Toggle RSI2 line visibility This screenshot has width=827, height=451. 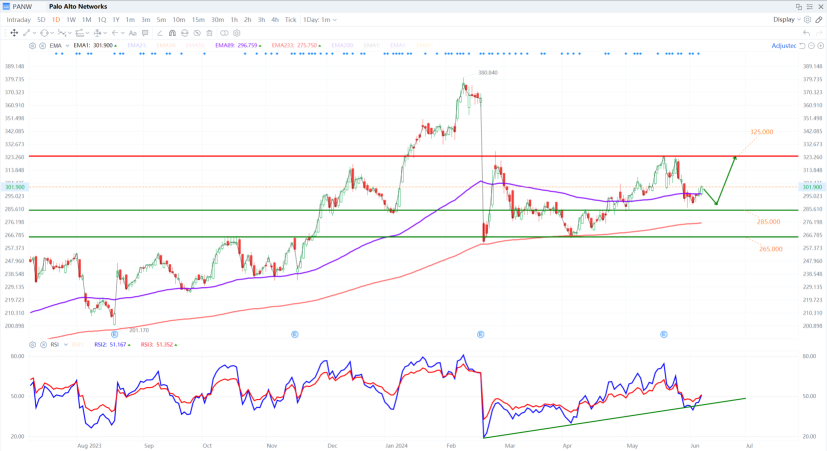pos(113,344)
